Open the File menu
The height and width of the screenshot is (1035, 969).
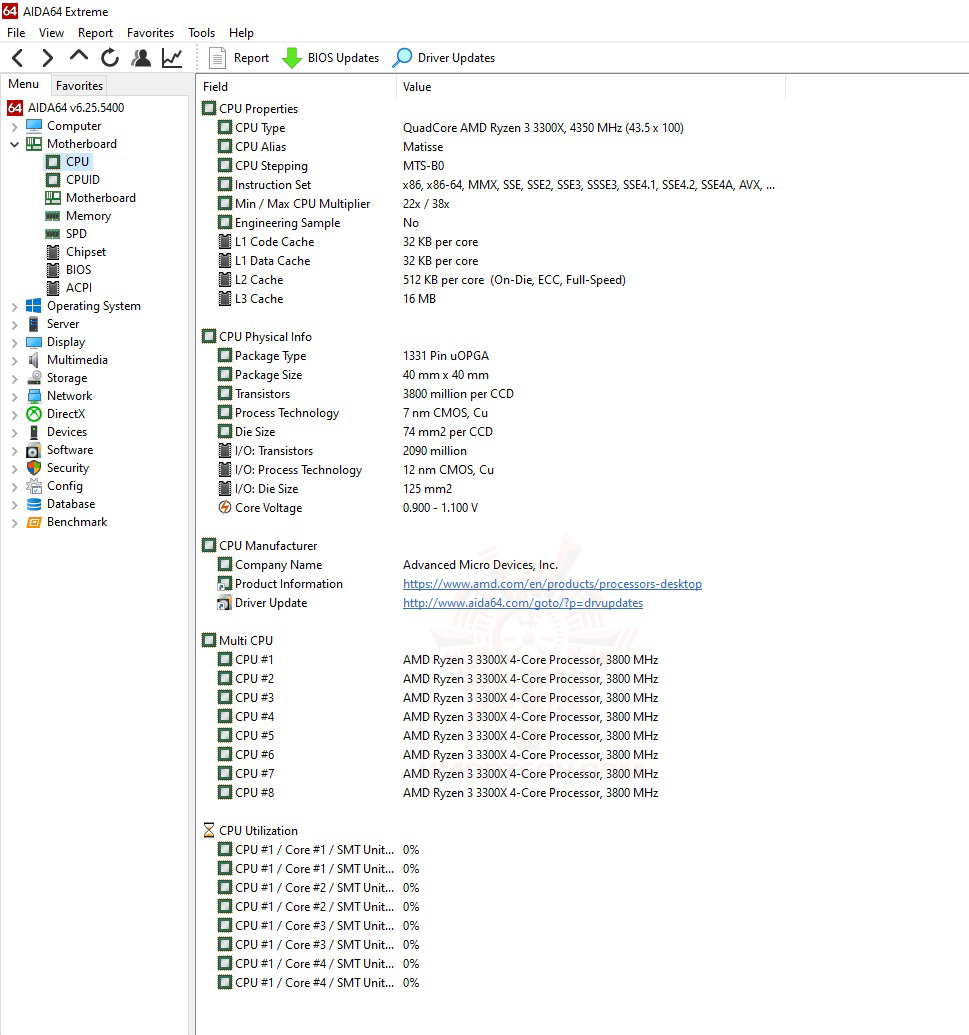coord(16,33)
